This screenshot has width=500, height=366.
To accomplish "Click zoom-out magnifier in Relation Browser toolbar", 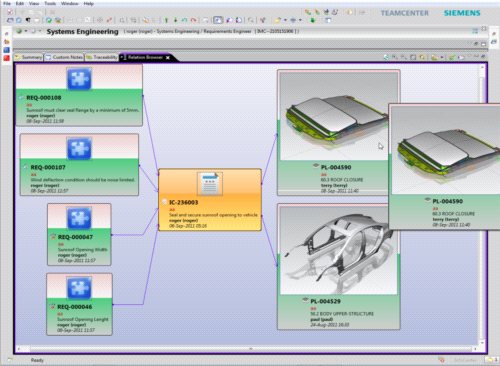I will 404,57.
